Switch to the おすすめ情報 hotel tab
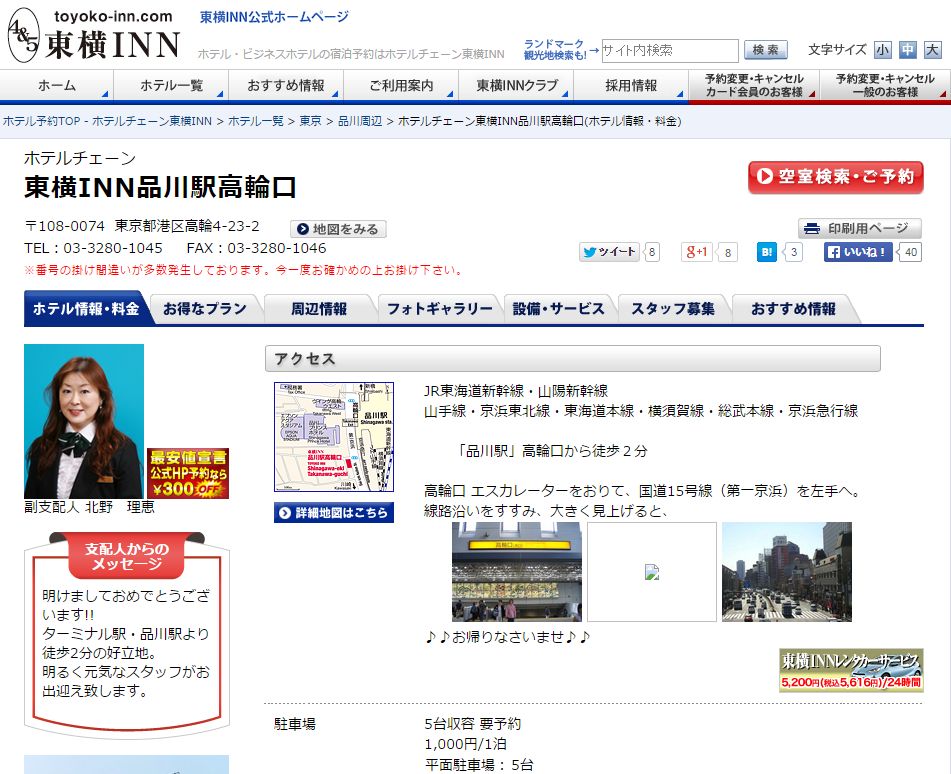The height and width of the screenshot is (774, 951). click(x=793, y=309)
